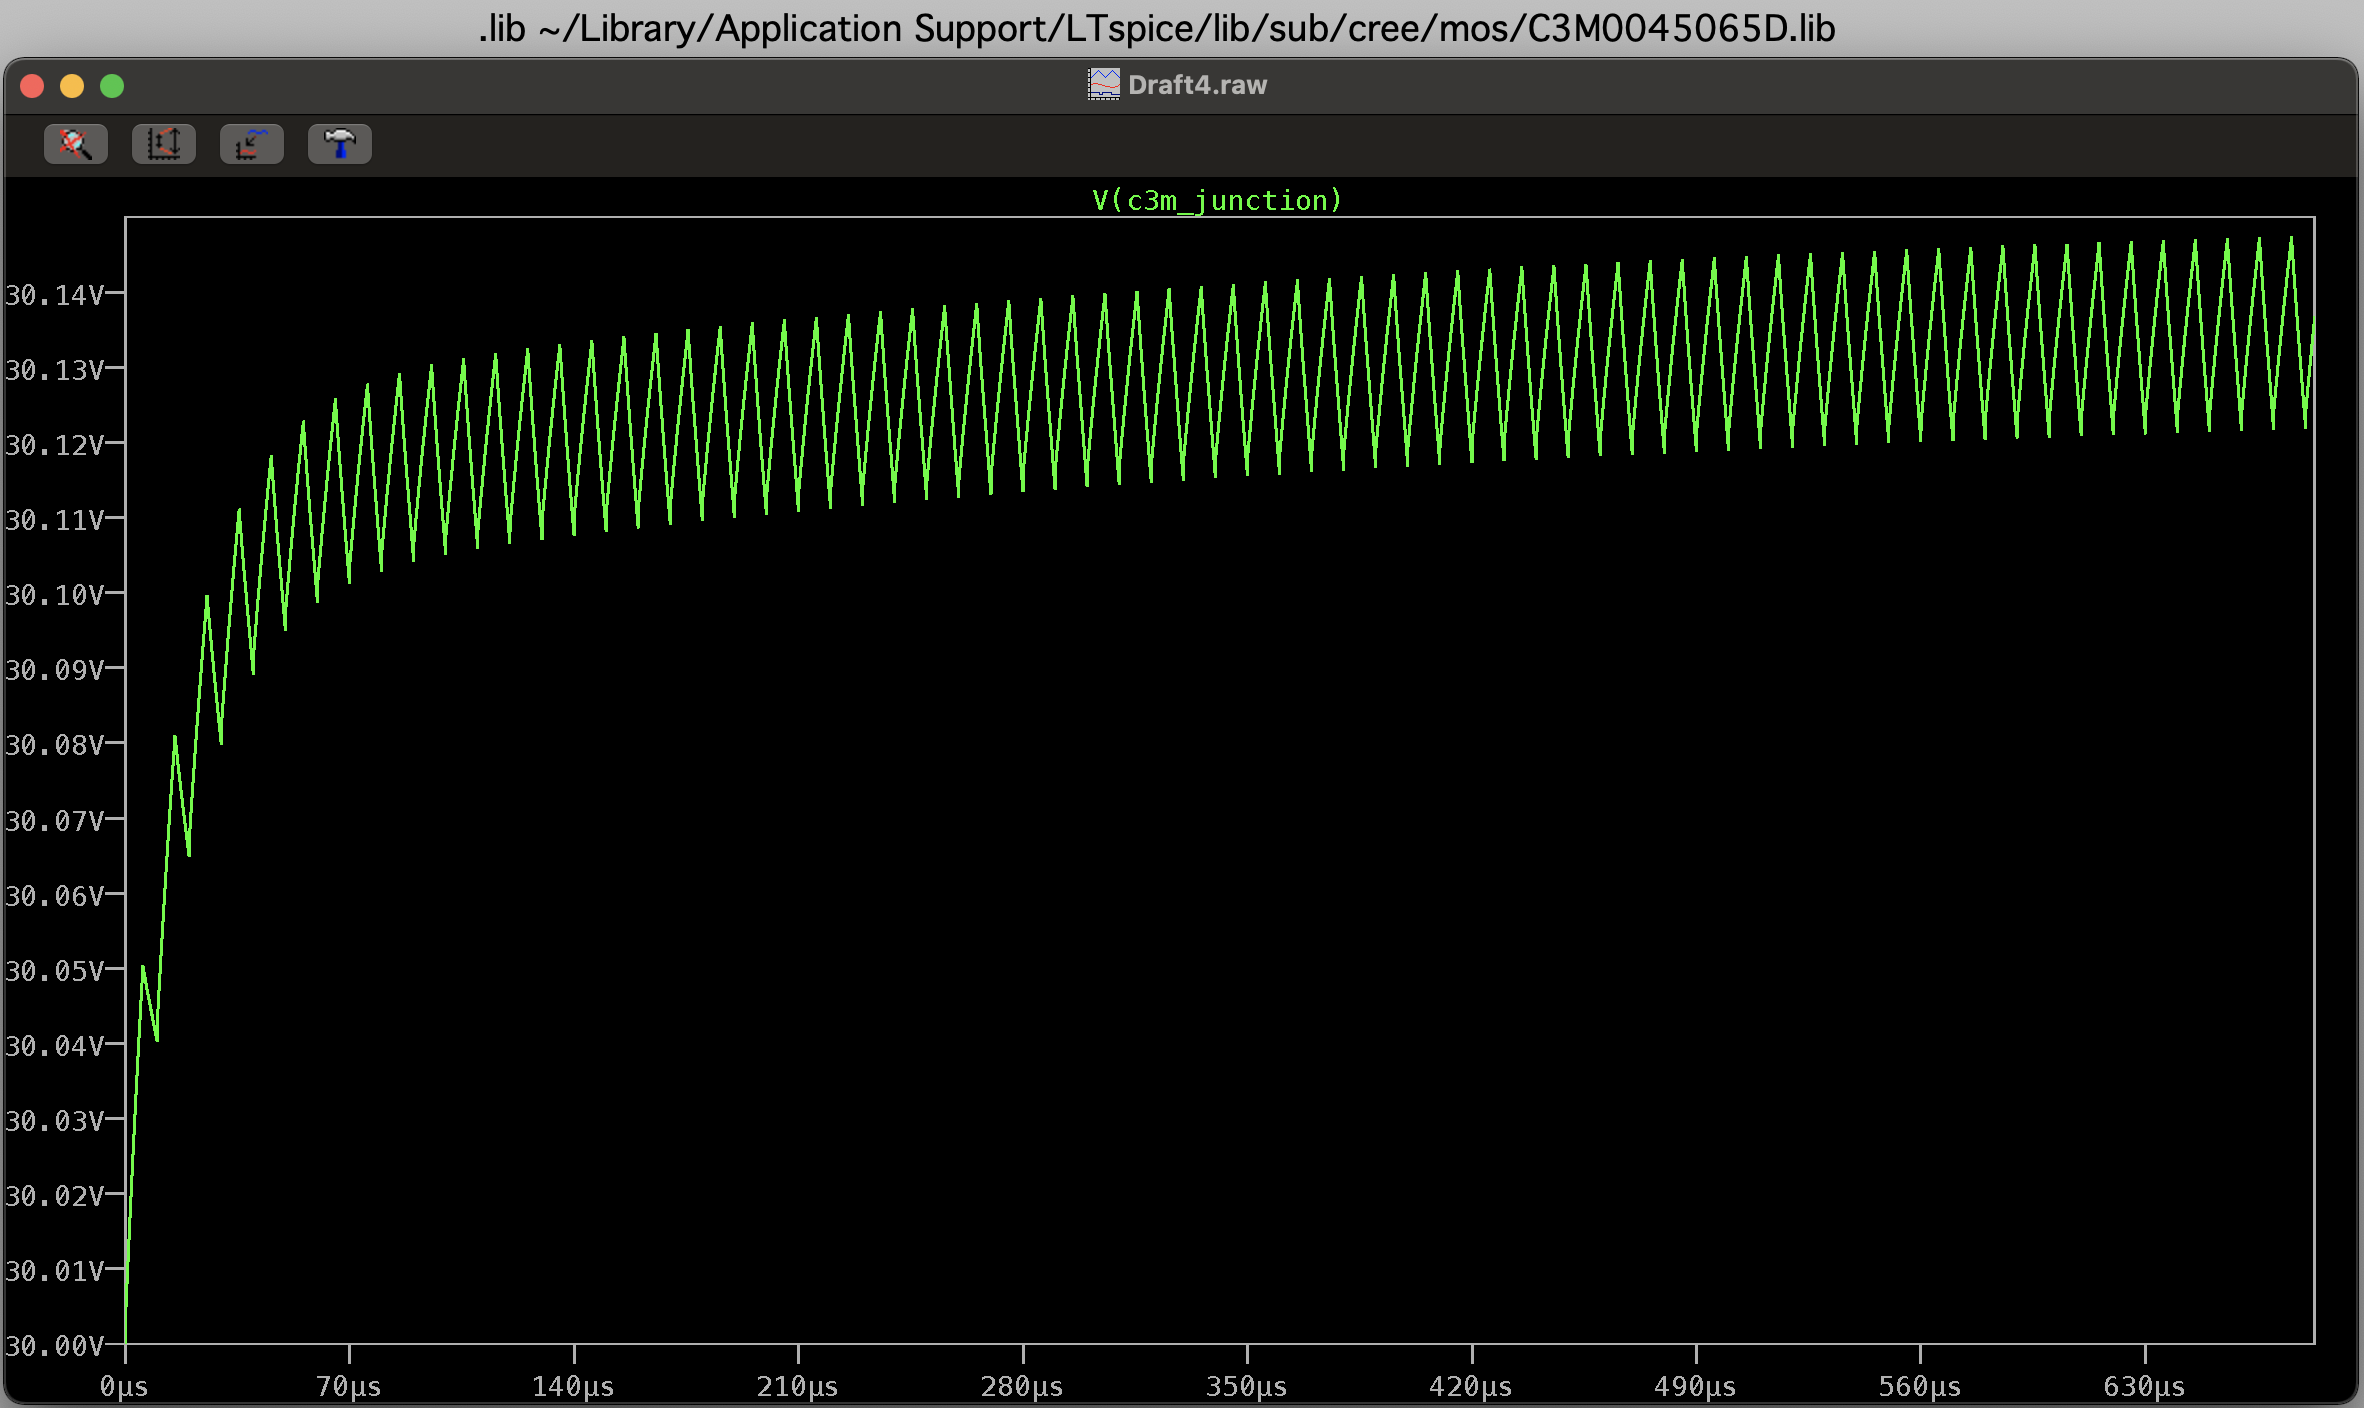Click the 30.07V vertical axis label
The image size is (2364, 1408).
[54, 821]
